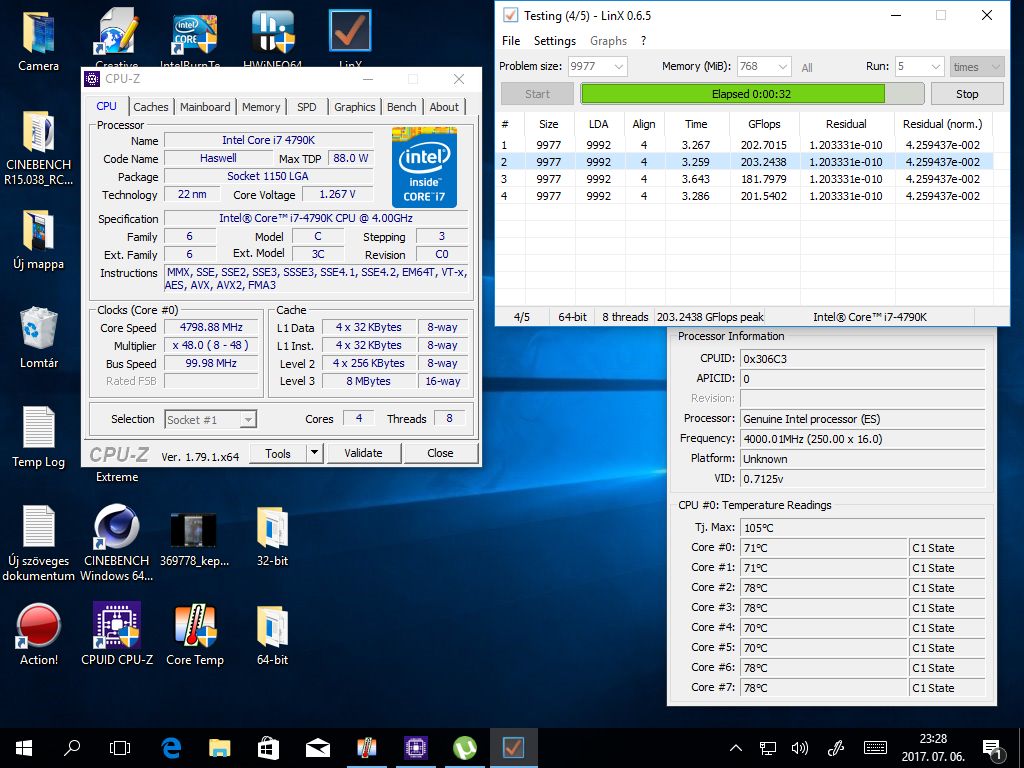This screenshot has width=1024, height=768.
Task: Open the Memory (MiB) dropdown
Action: pyautogui.click(x=764, y=67)
